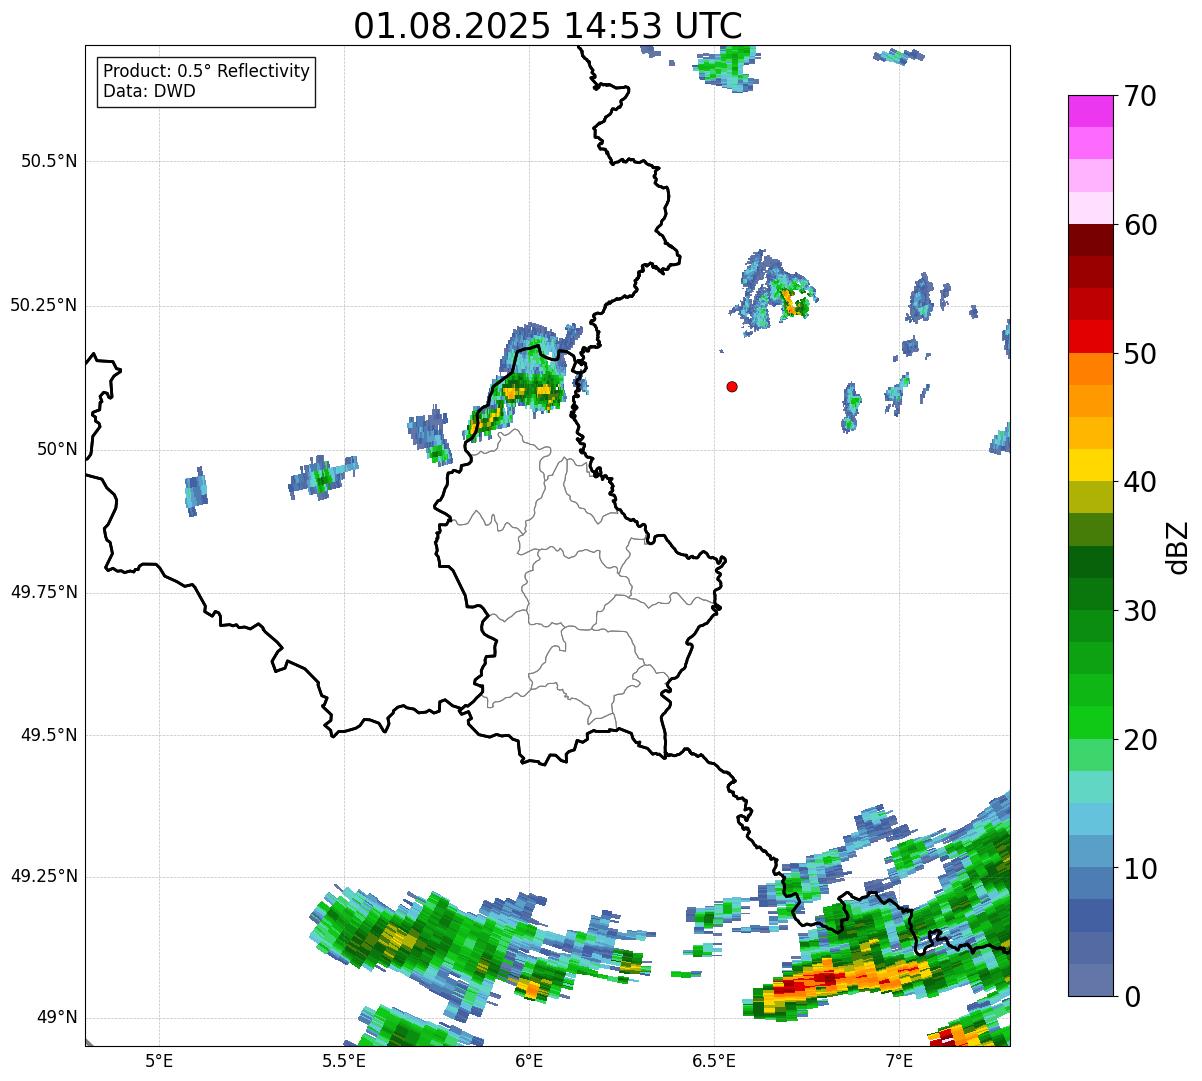Click the colorbar tick label 0
The image size is (1202, 1081).
point(1132,997)
